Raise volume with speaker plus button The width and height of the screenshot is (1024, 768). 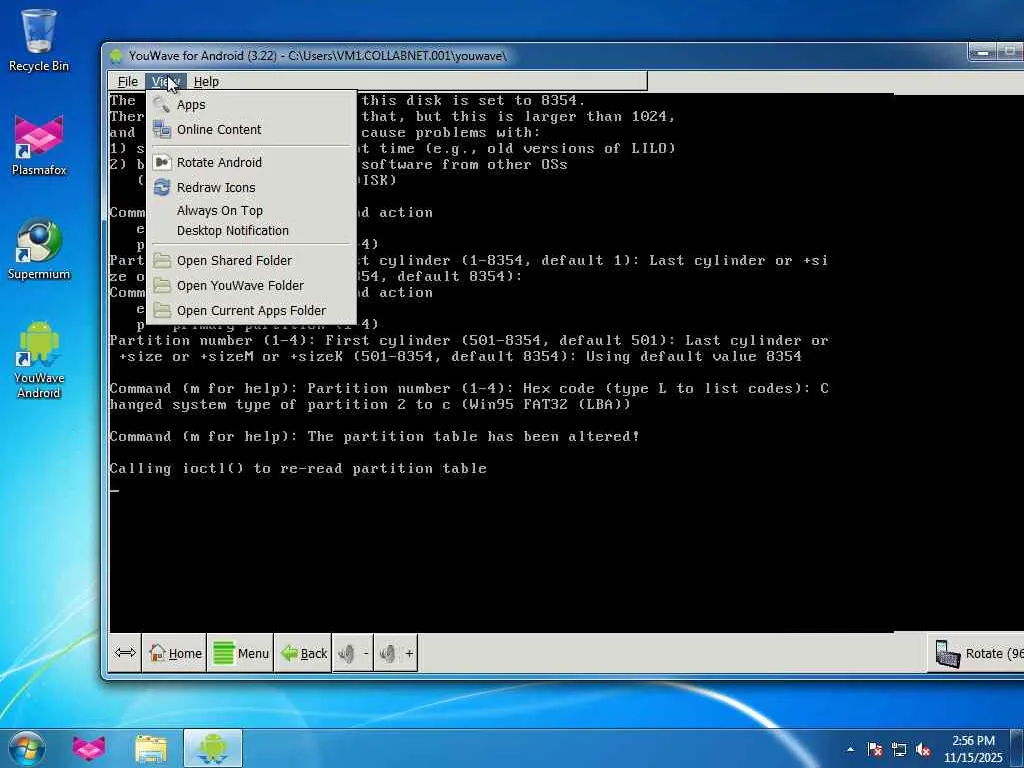click(395, 653)
